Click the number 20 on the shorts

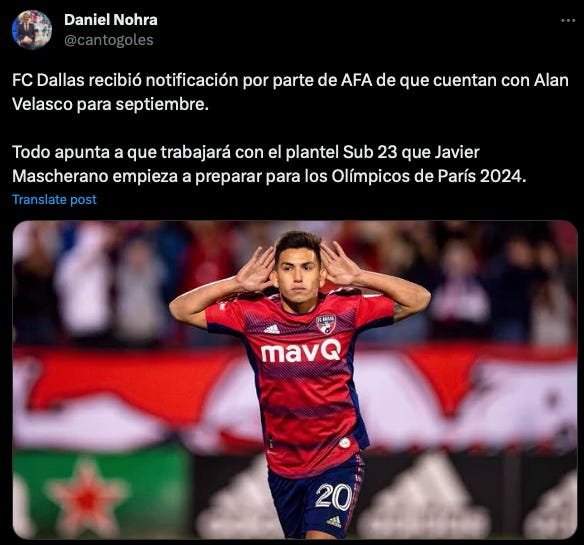tap(333, 496)
